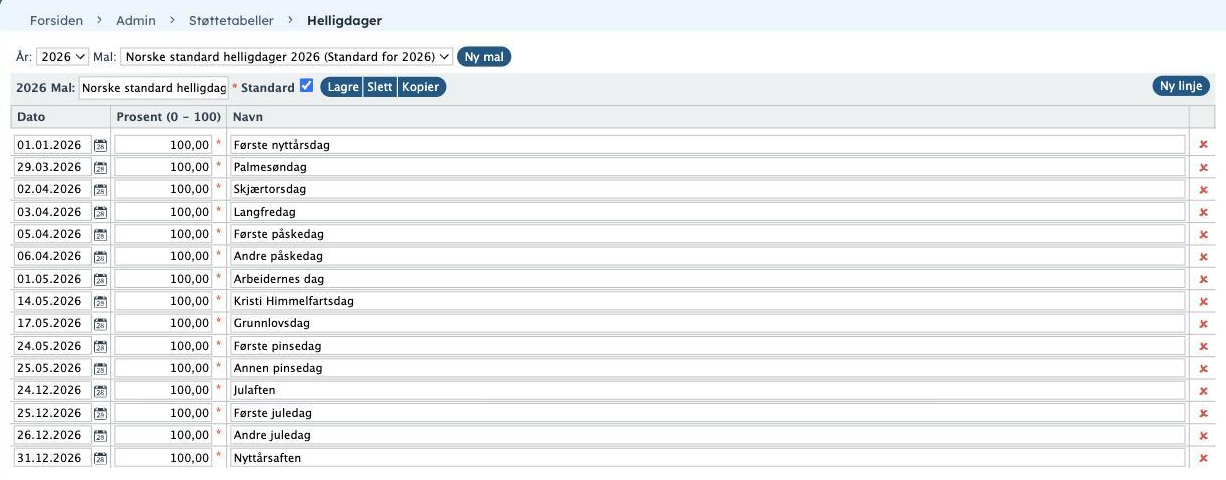Viewport: 1226px width, 480px height.
Task: Click the name field containing Andre påskedag
Action: click(707, 257)
